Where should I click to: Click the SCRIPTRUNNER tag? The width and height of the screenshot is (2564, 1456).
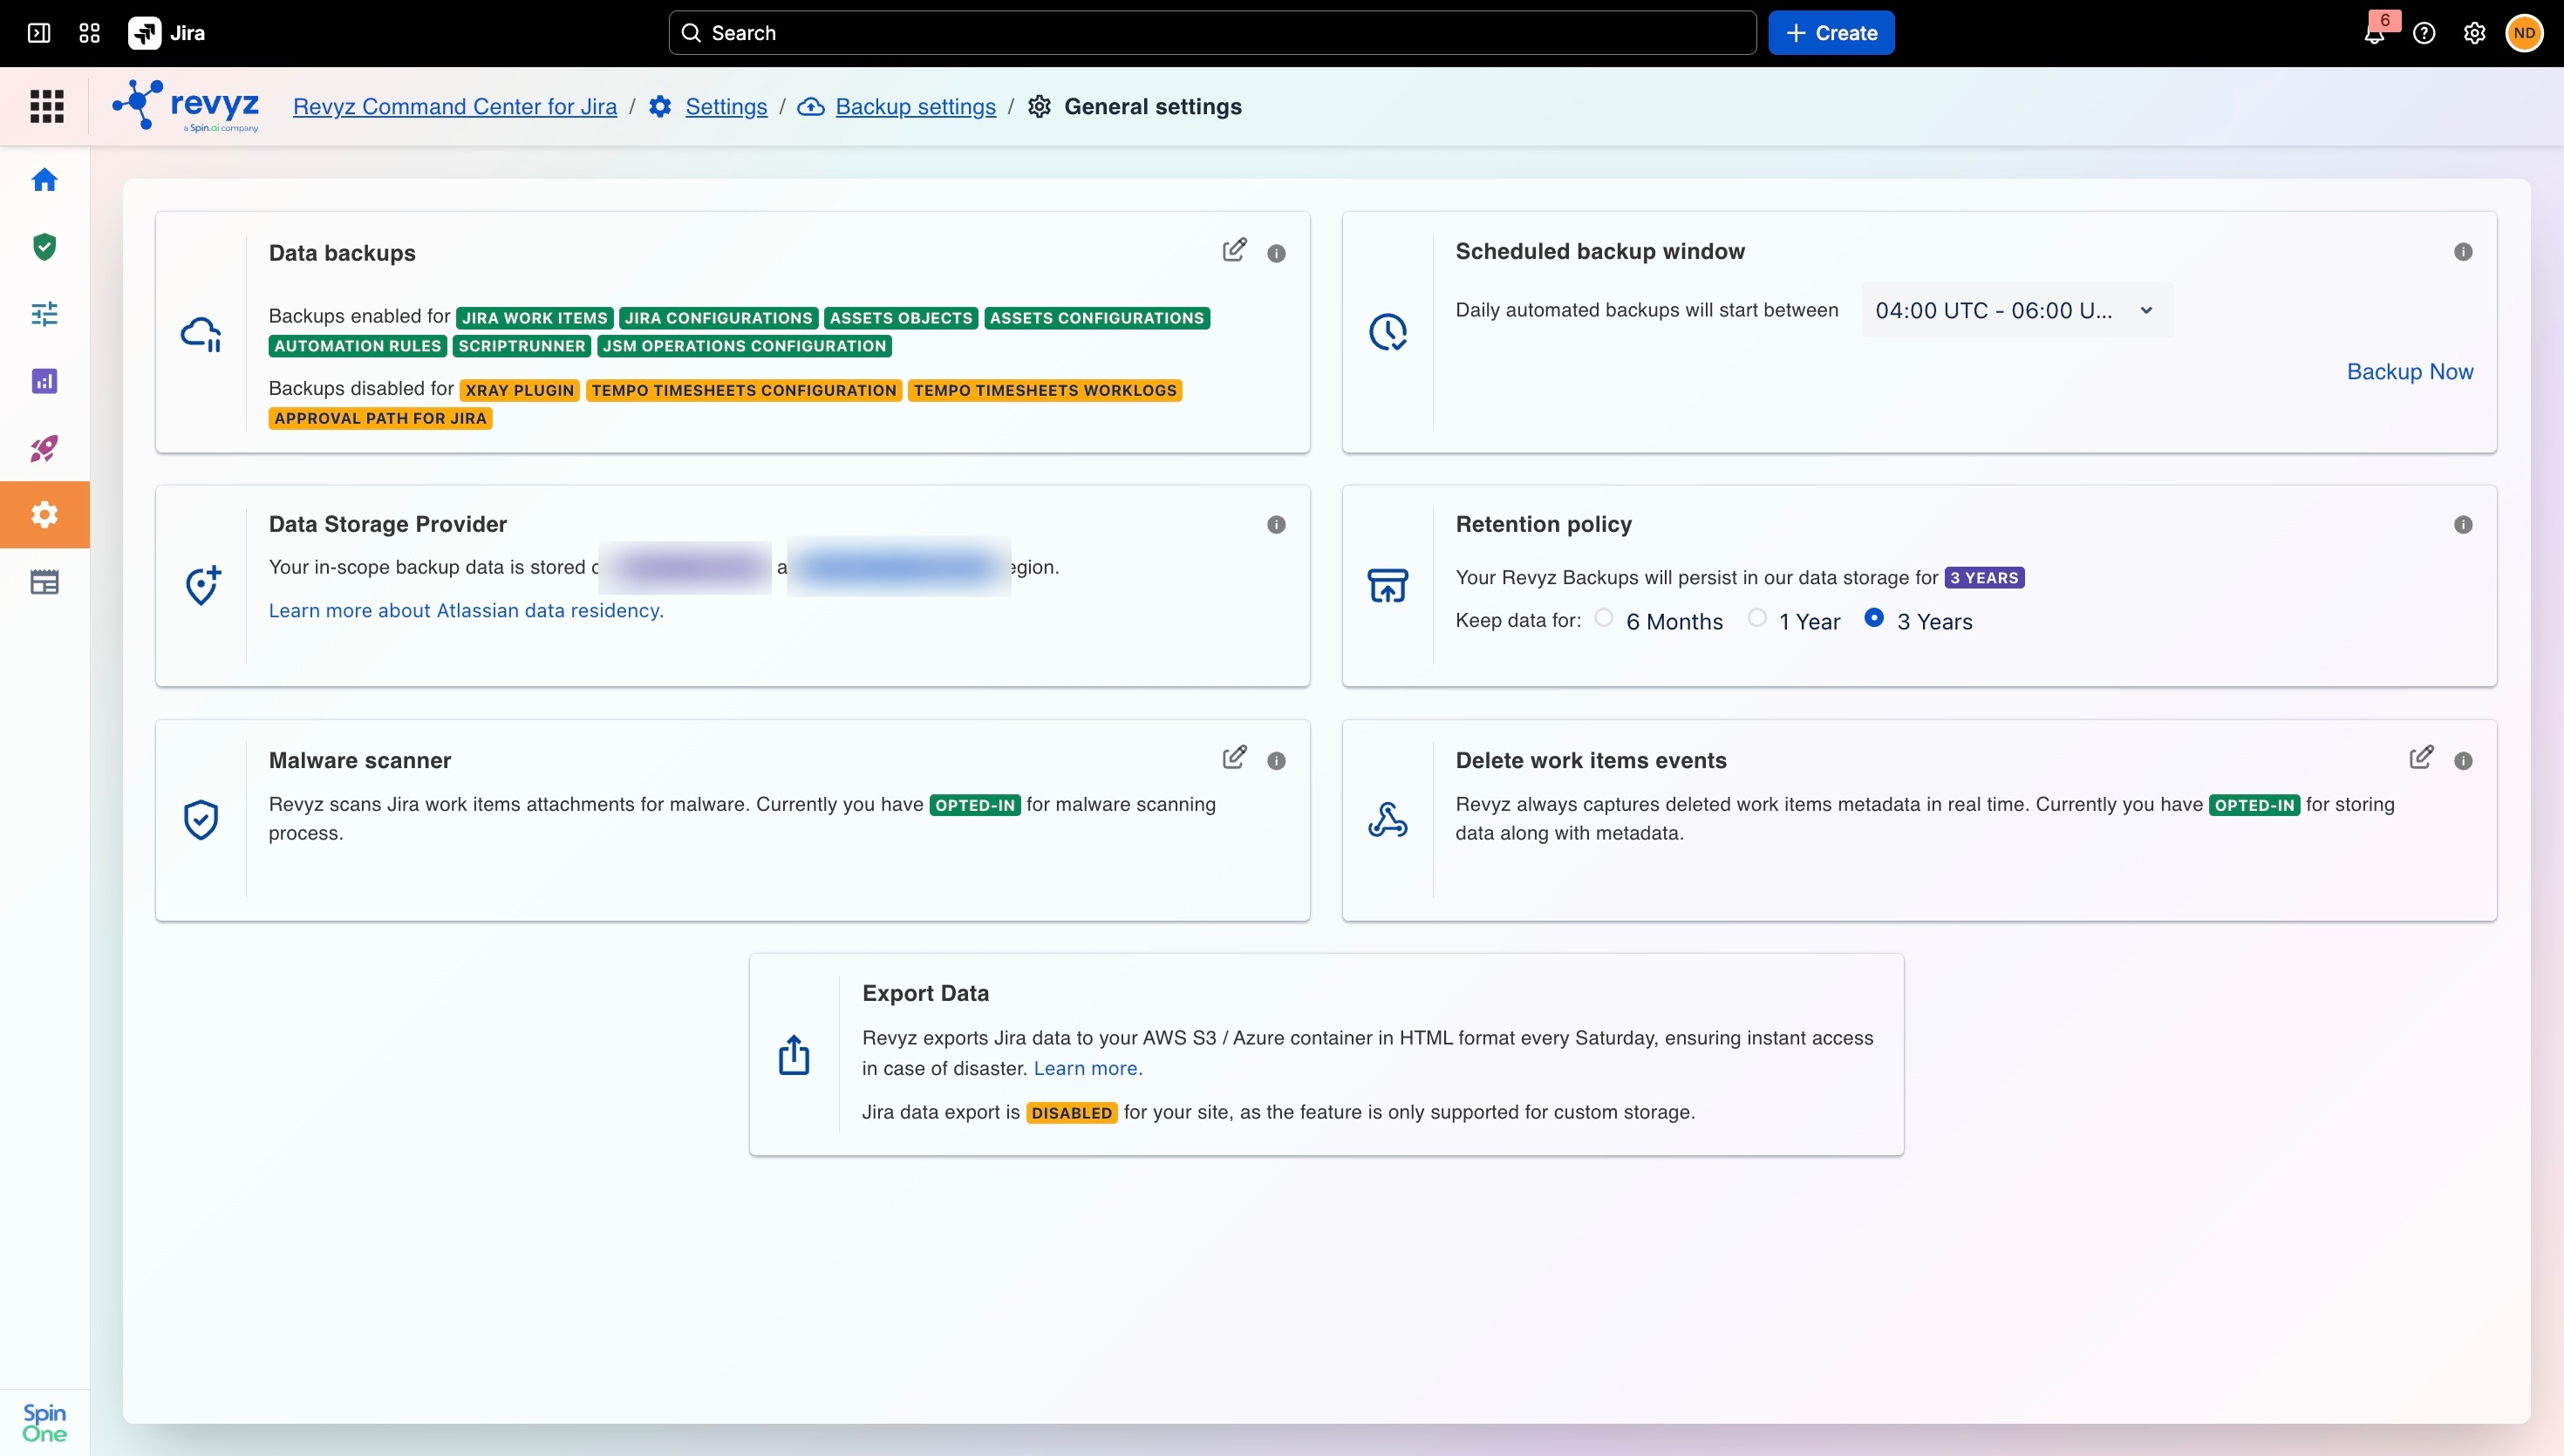click(x=521, y=346)
